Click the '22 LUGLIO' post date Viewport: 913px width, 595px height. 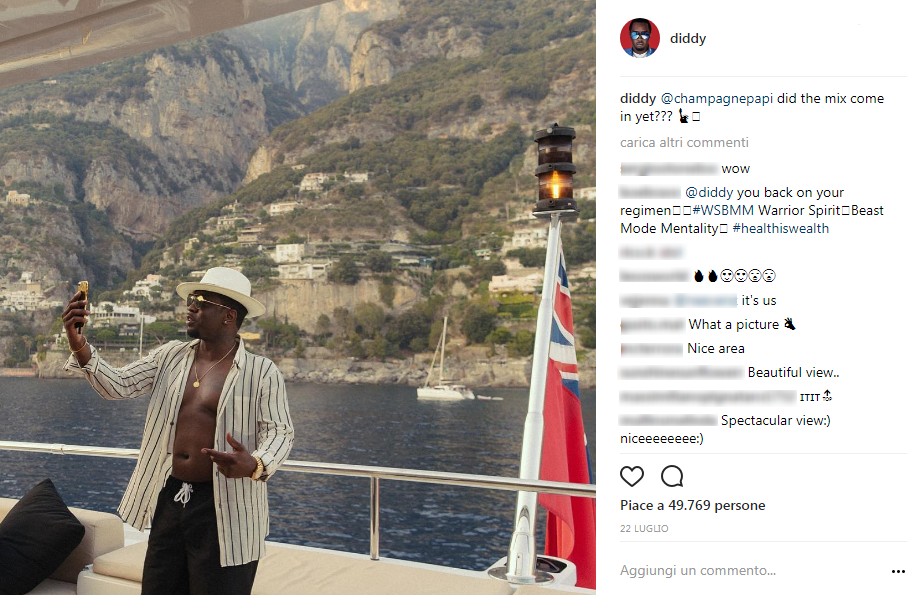(x=644, y=529)
